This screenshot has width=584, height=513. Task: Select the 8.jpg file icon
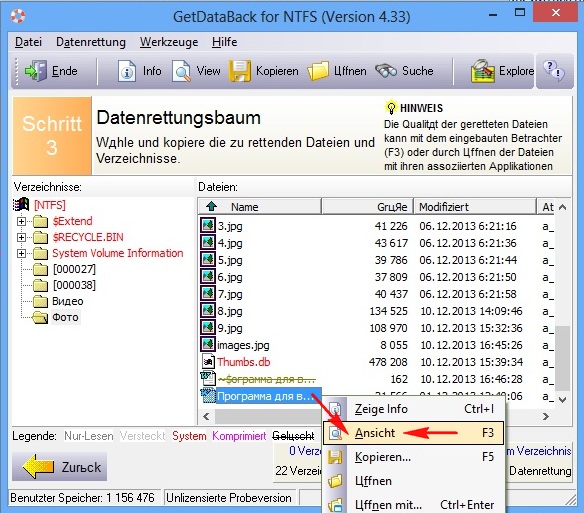pyautogui.click(x=208, y=311)
